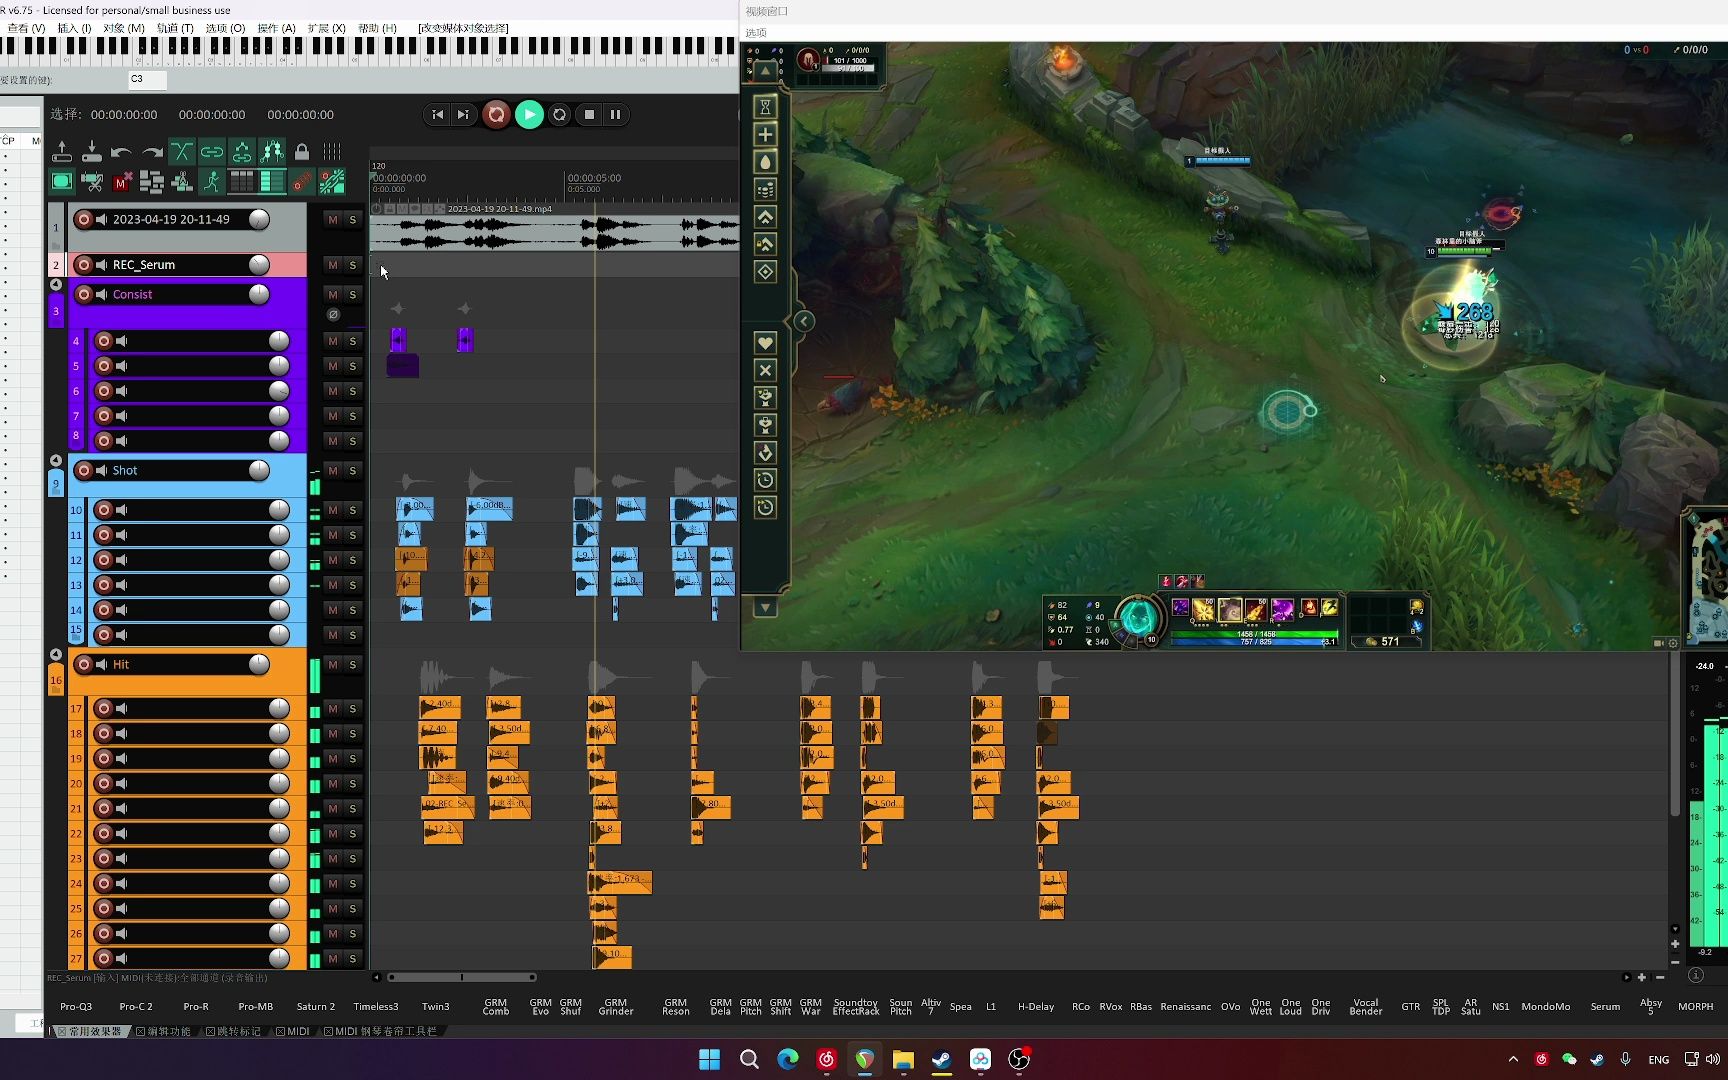The height and width of the screenshot is (1080, 1728).
Task: Click the go to project end button
Action: (462, 114)
